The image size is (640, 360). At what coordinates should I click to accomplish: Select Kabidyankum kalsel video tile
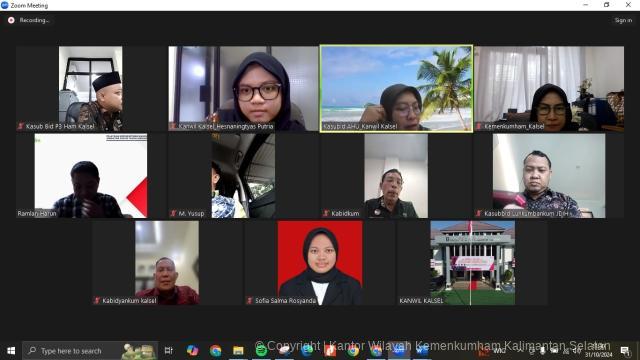(167, 263)
